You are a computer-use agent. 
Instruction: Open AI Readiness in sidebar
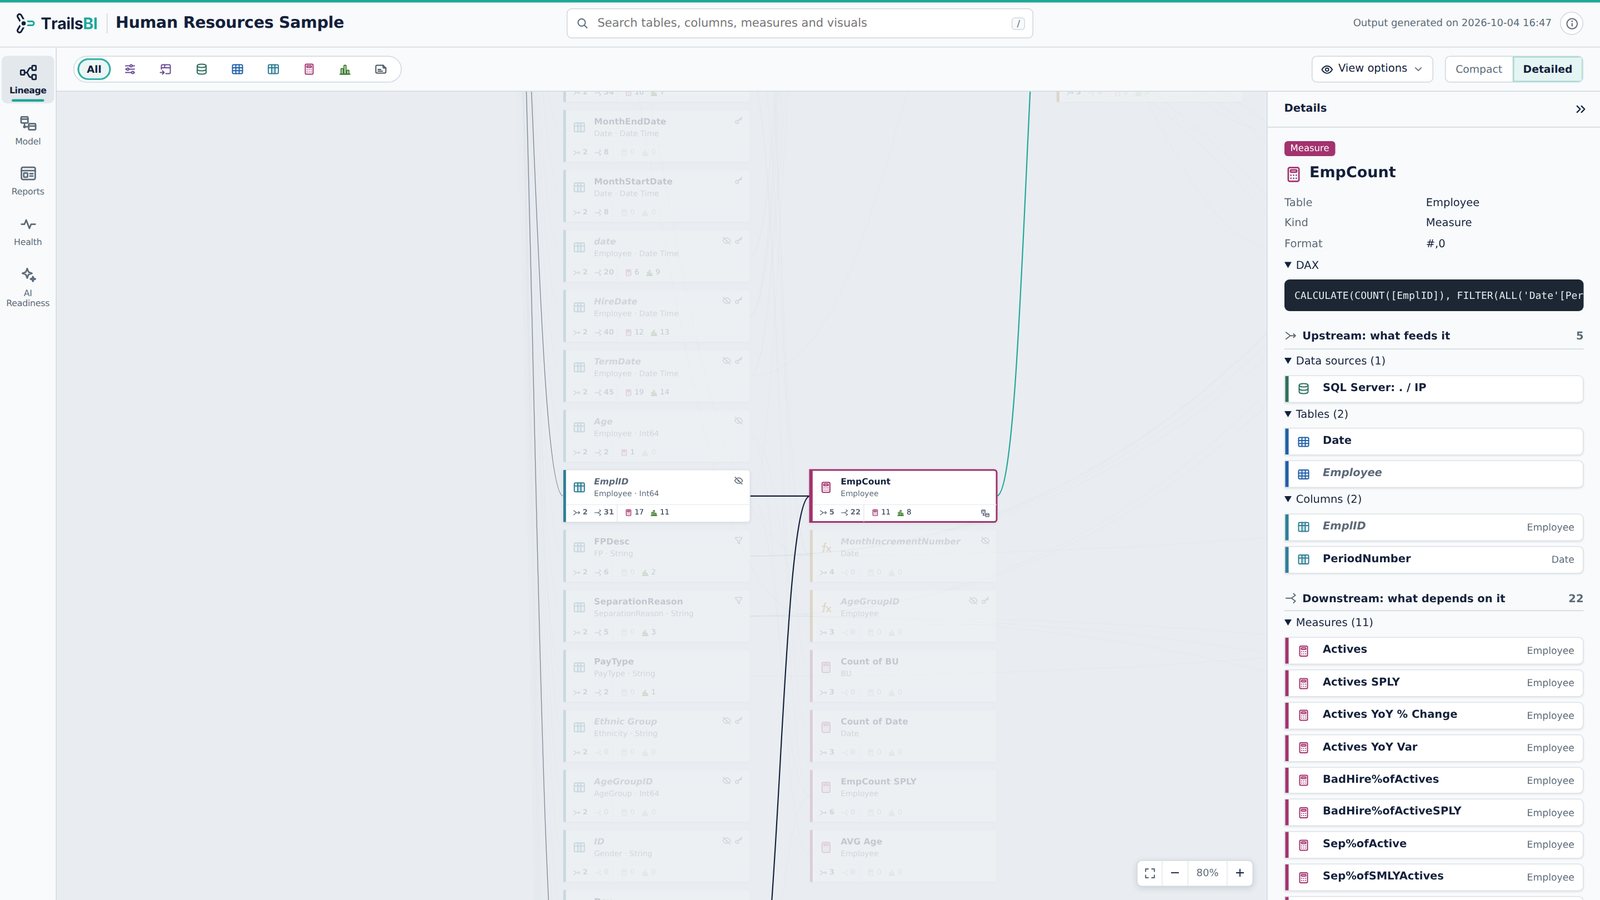28,287
